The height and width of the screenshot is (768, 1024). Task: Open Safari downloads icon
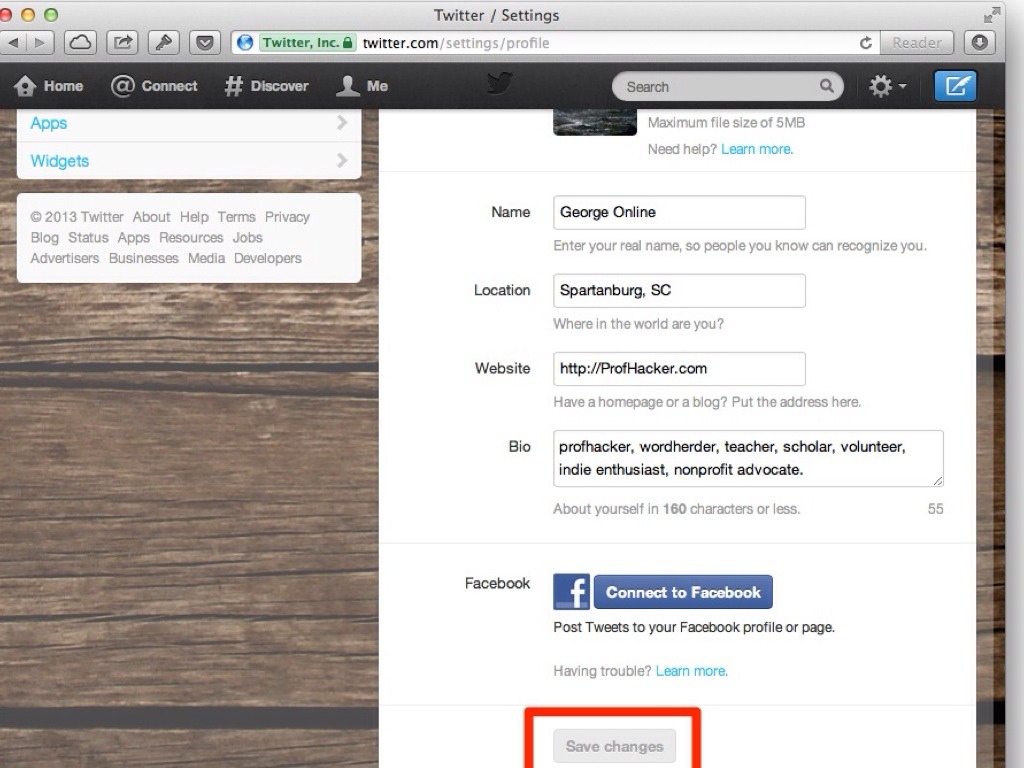click(981, 43)
